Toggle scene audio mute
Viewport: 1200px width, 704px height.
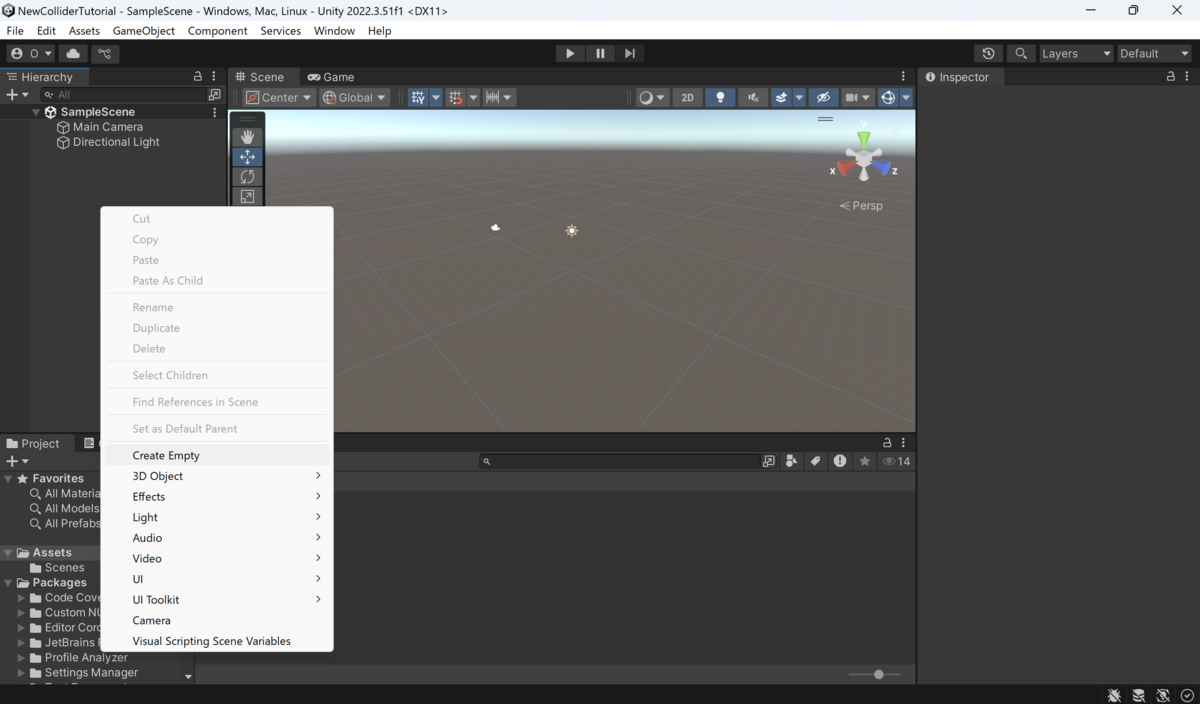point(753,97)
